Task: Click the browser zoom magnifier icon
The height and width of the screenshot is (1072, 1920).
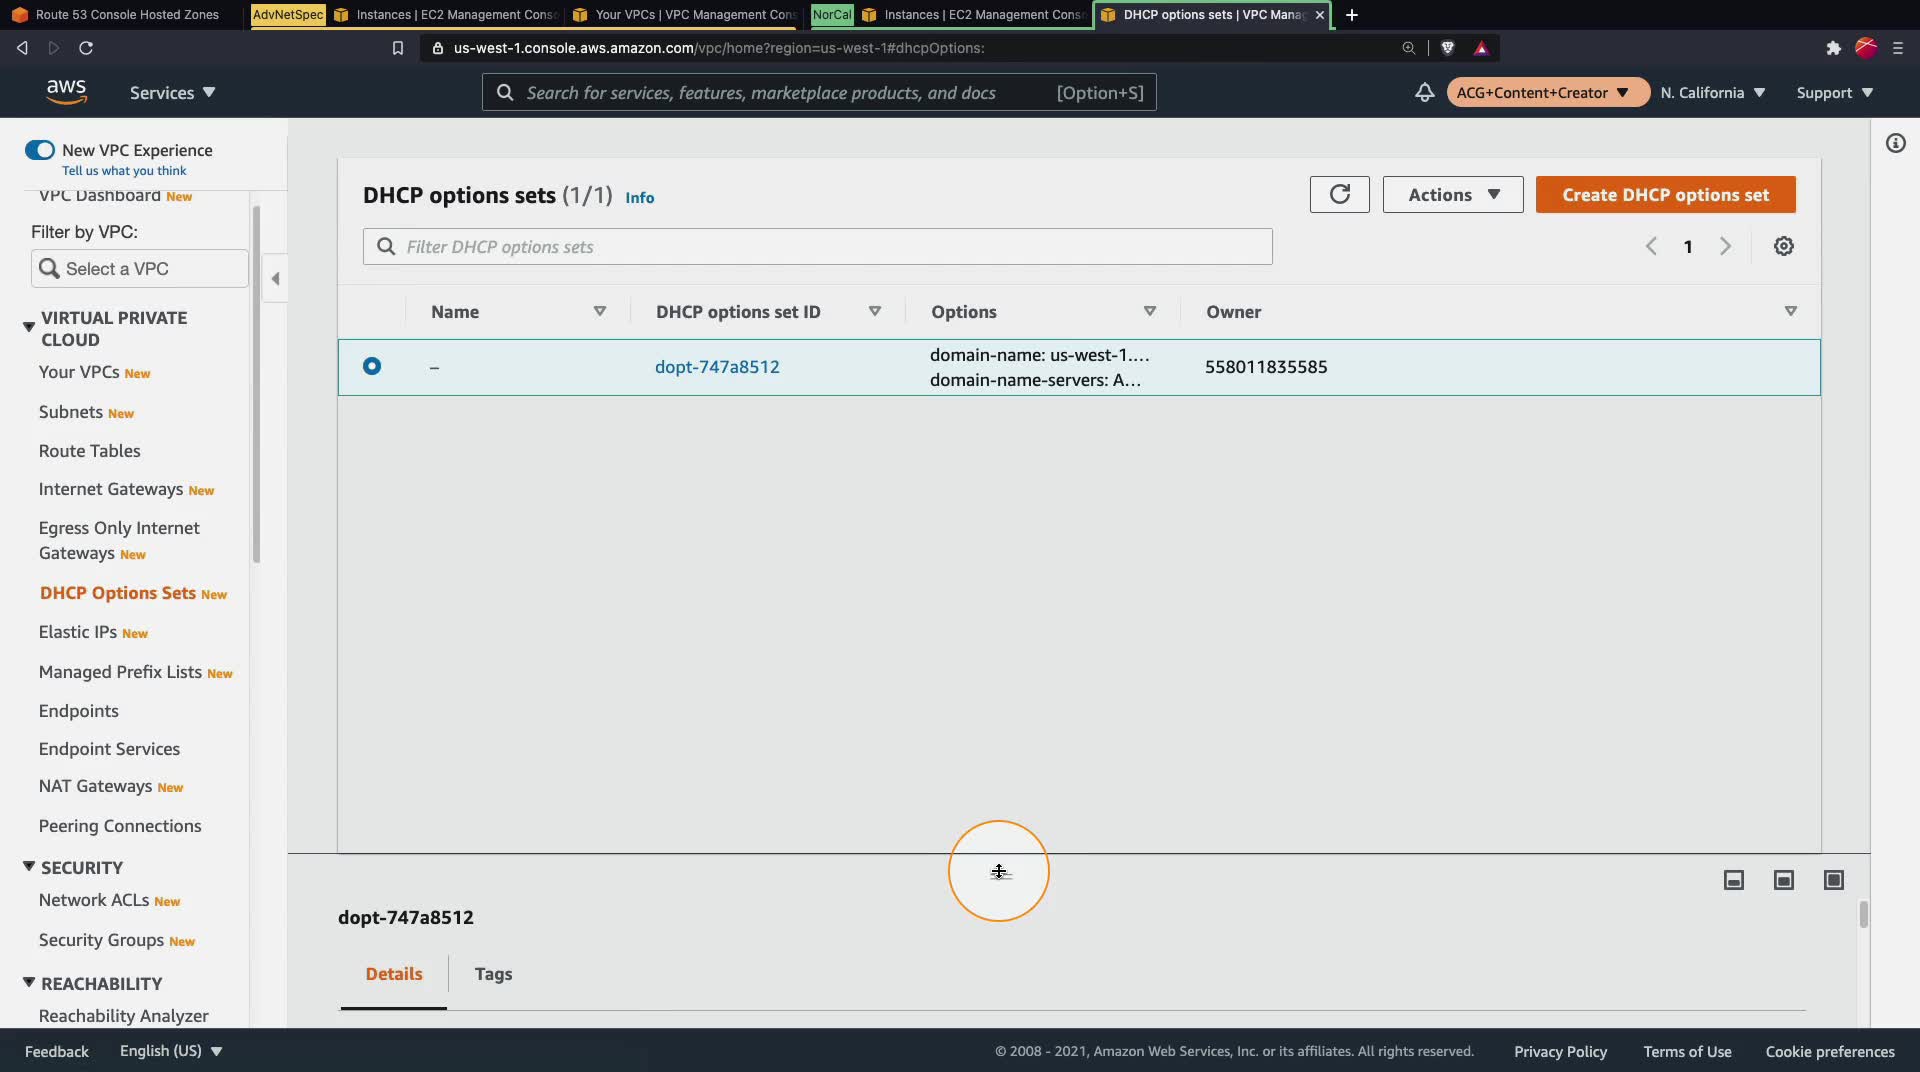Action: click(1408, 48)
